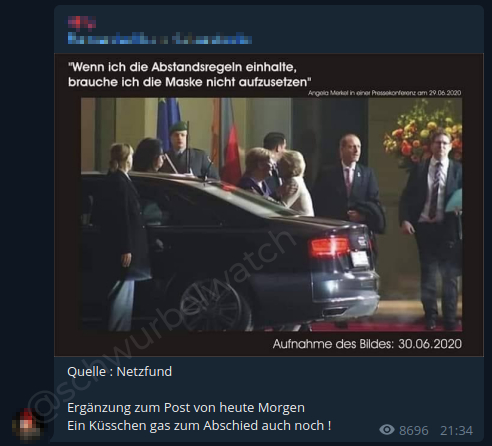Click the 21:34 message timestamp
Image resolution: width=492 pixels, height=446 pixels.
[x=456, y=430]
